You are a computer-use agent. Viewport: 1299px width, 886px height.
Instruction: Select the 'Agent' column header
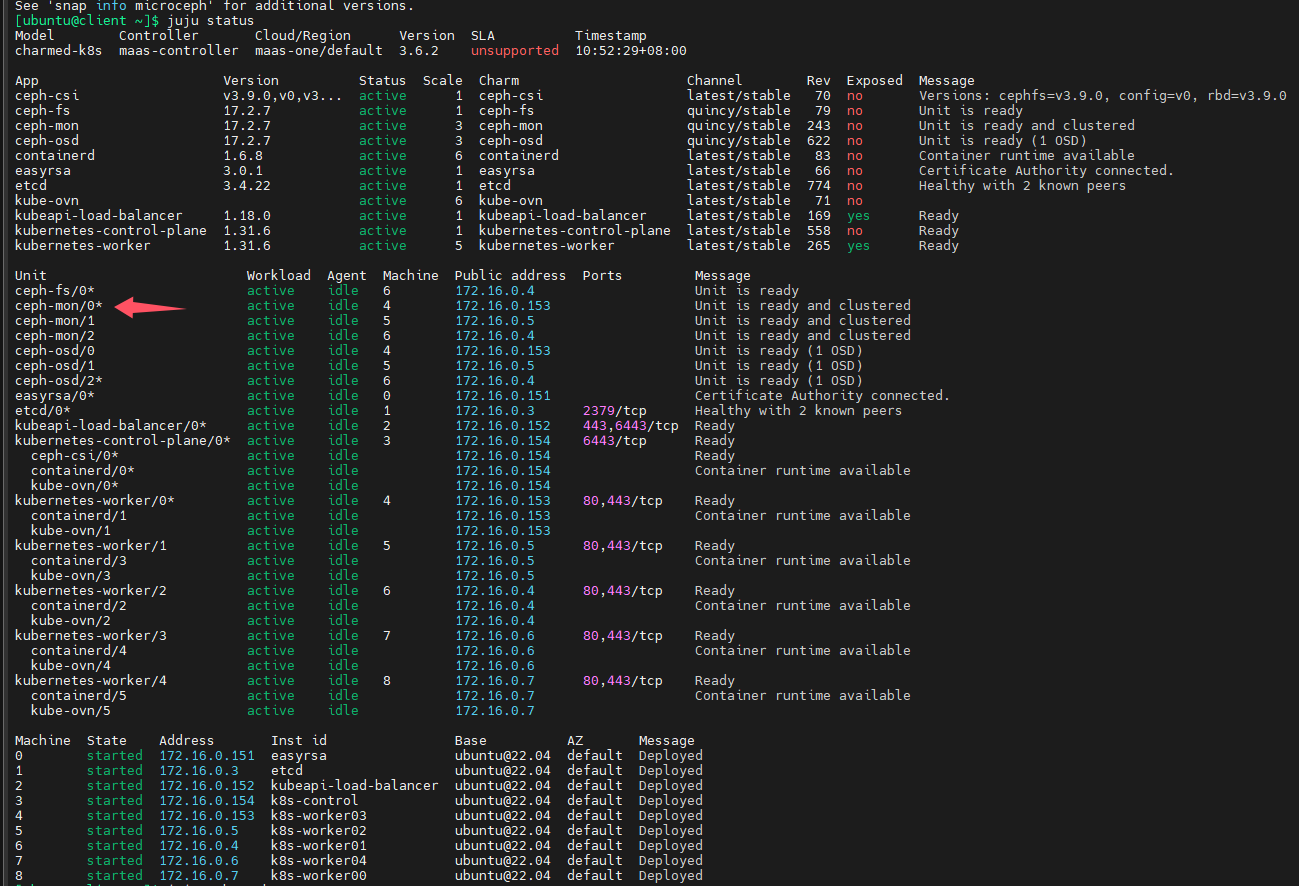pos(347,276)
